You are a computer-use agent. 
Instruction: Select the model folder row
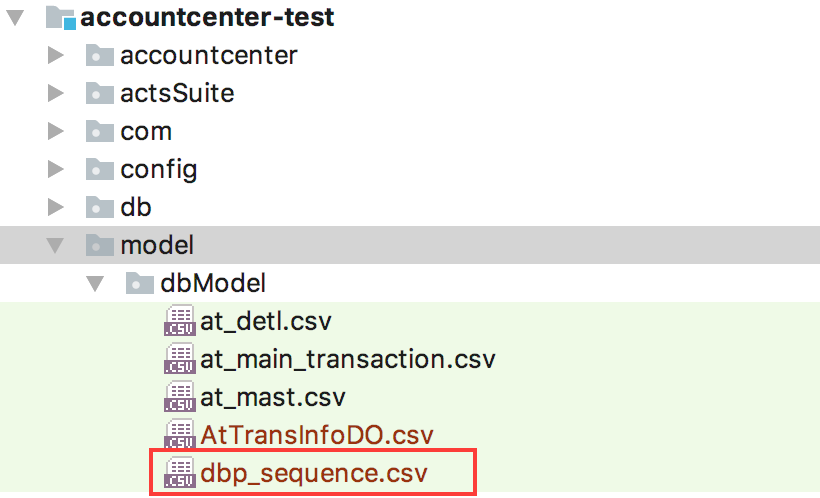click(x=410, y=245)
